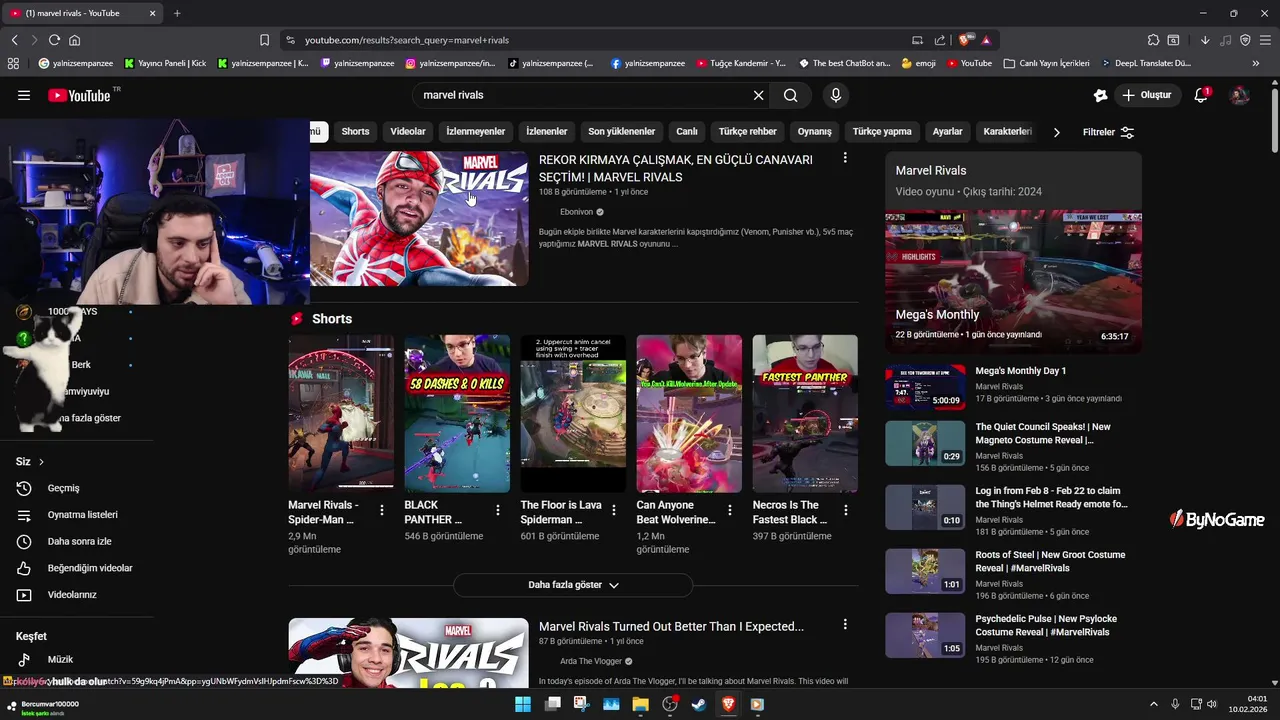Start voice search with microphone icon
Screen dimensions: 1280x720
[836, 95]
